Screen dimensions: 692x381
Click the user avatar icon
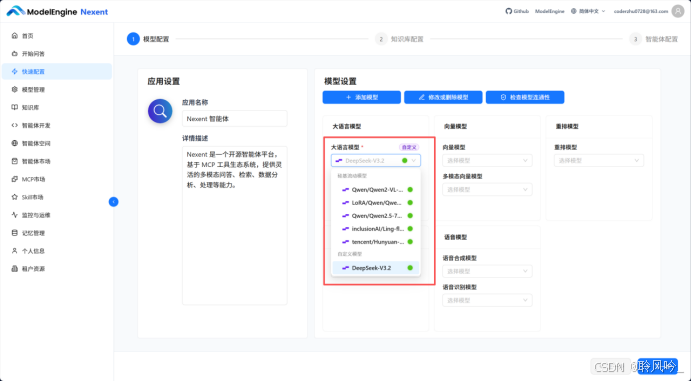point(677,11)
